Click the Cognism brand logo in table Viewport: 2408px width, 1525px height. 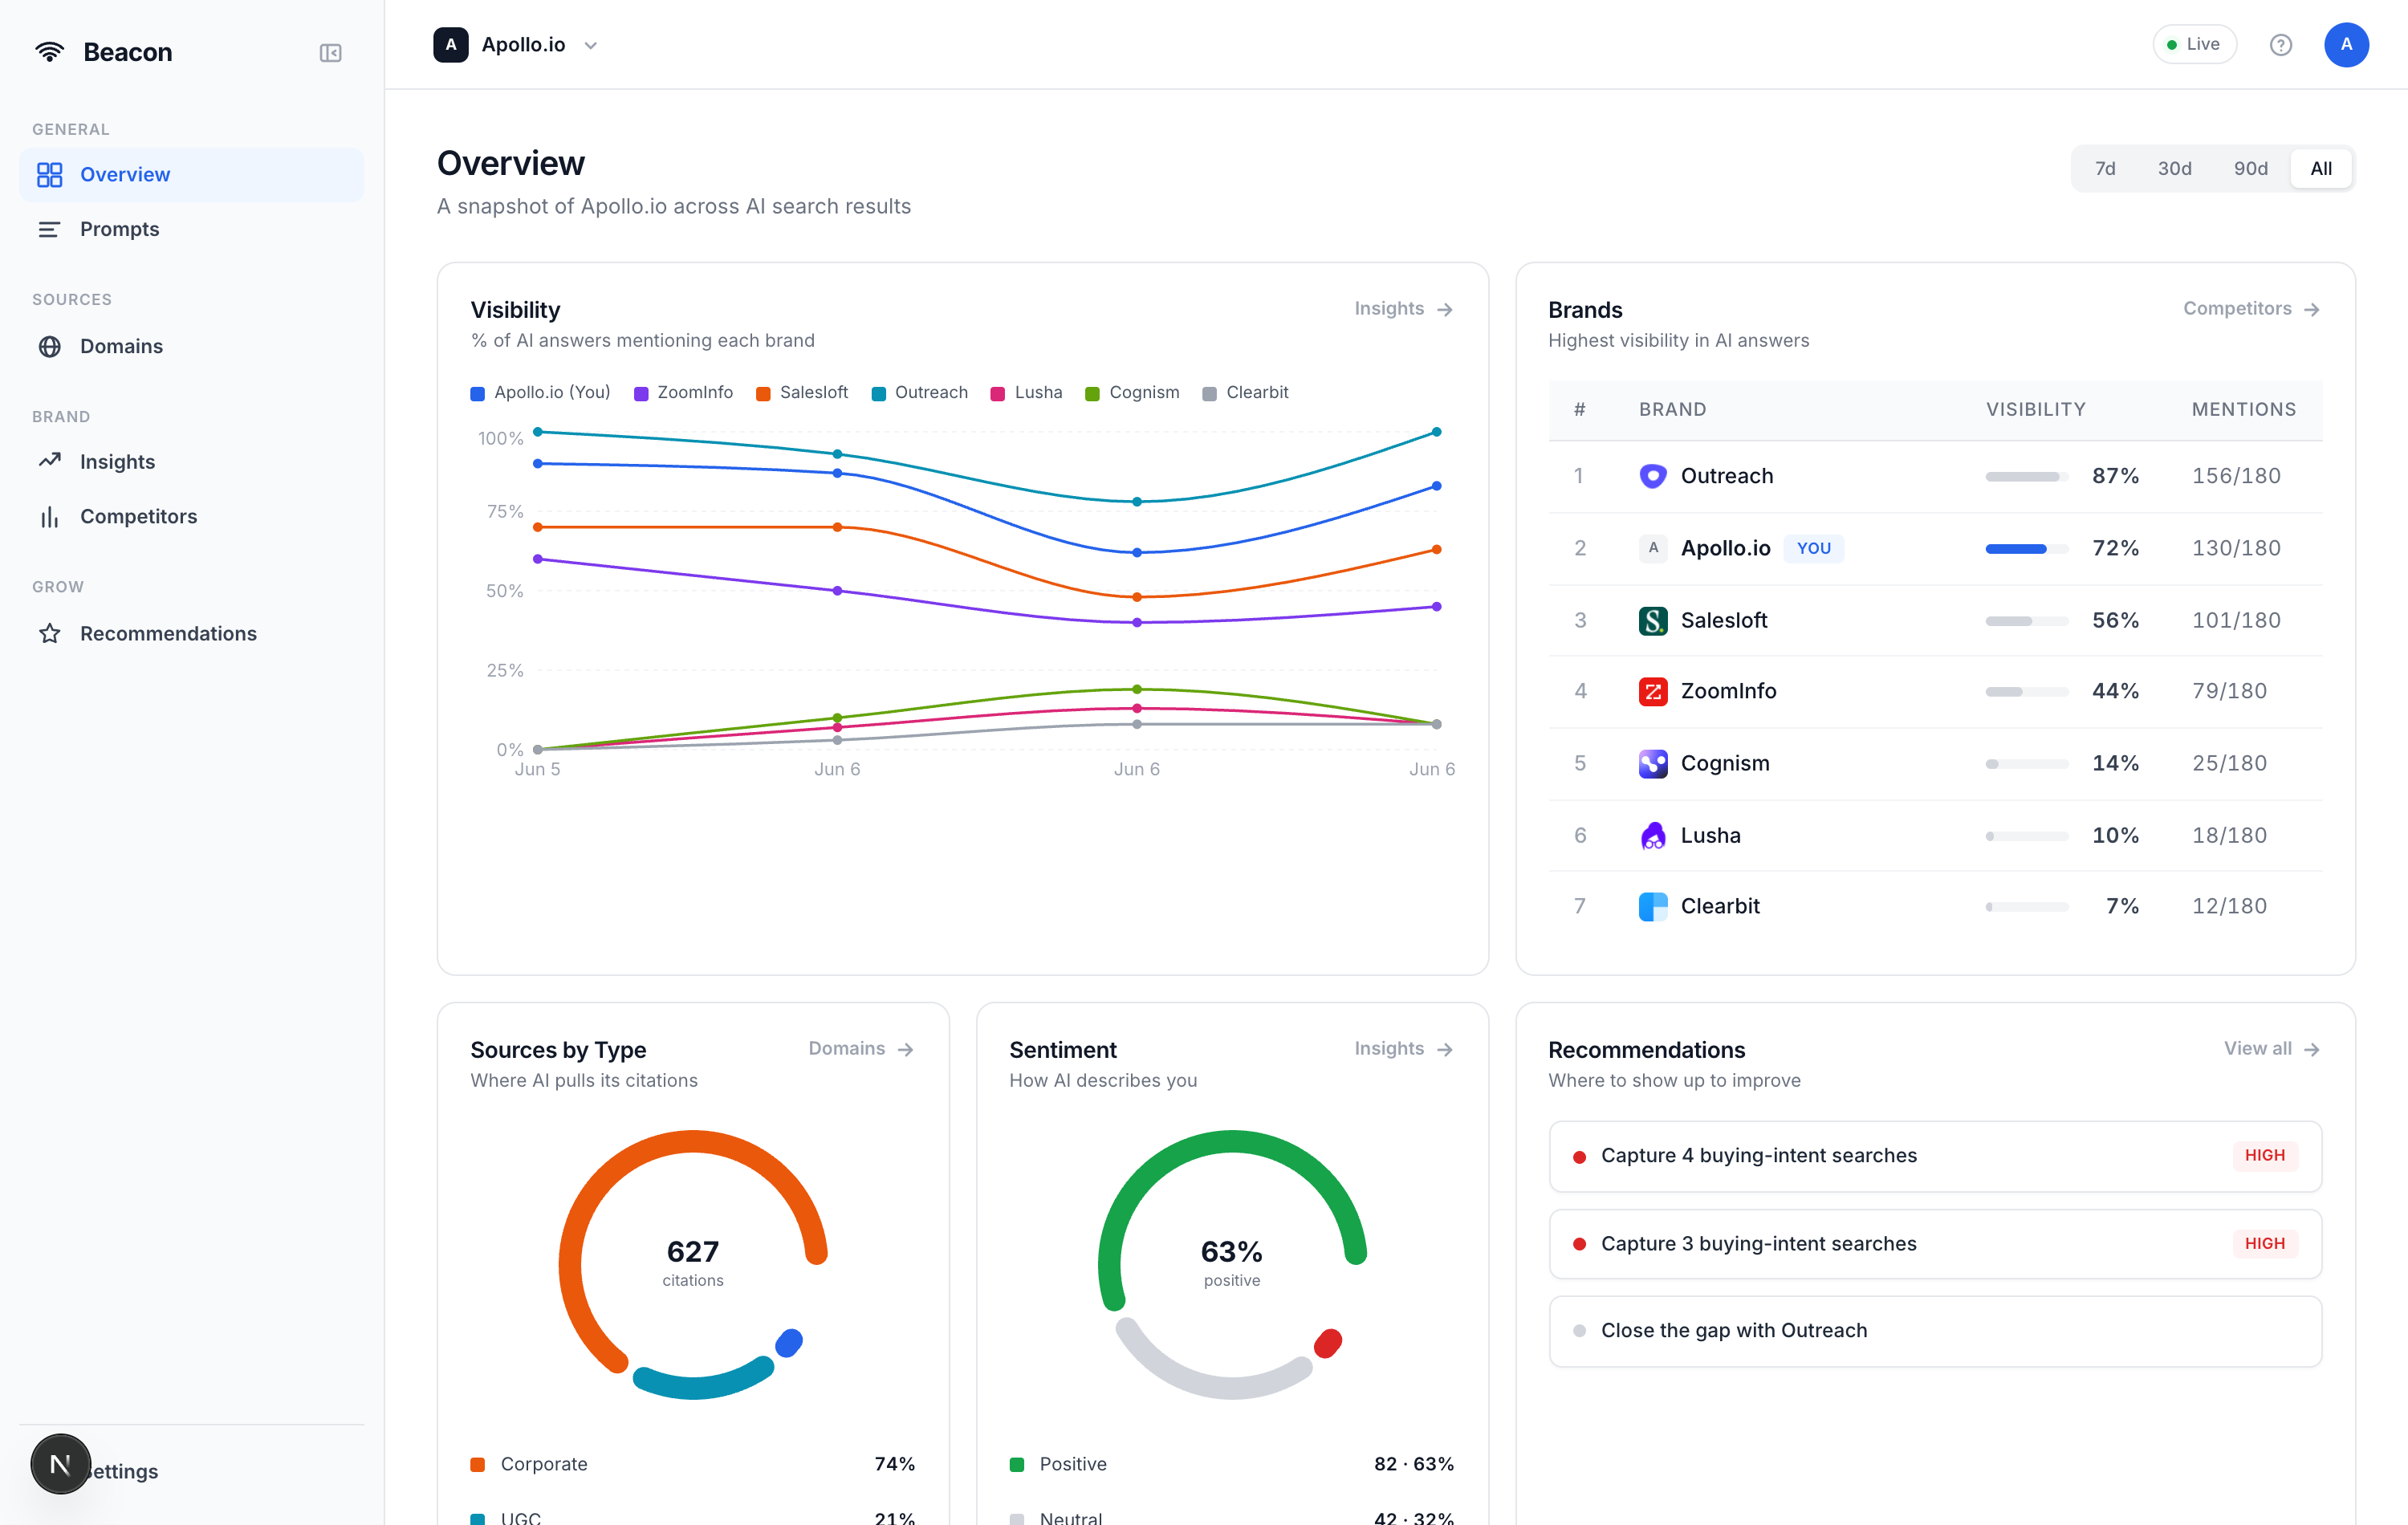coord(1653,763)
